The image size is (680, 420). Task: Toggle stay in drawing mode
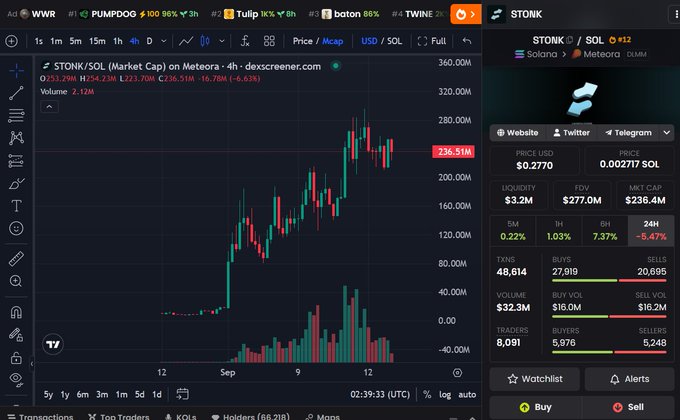click(x=16, y=335)
